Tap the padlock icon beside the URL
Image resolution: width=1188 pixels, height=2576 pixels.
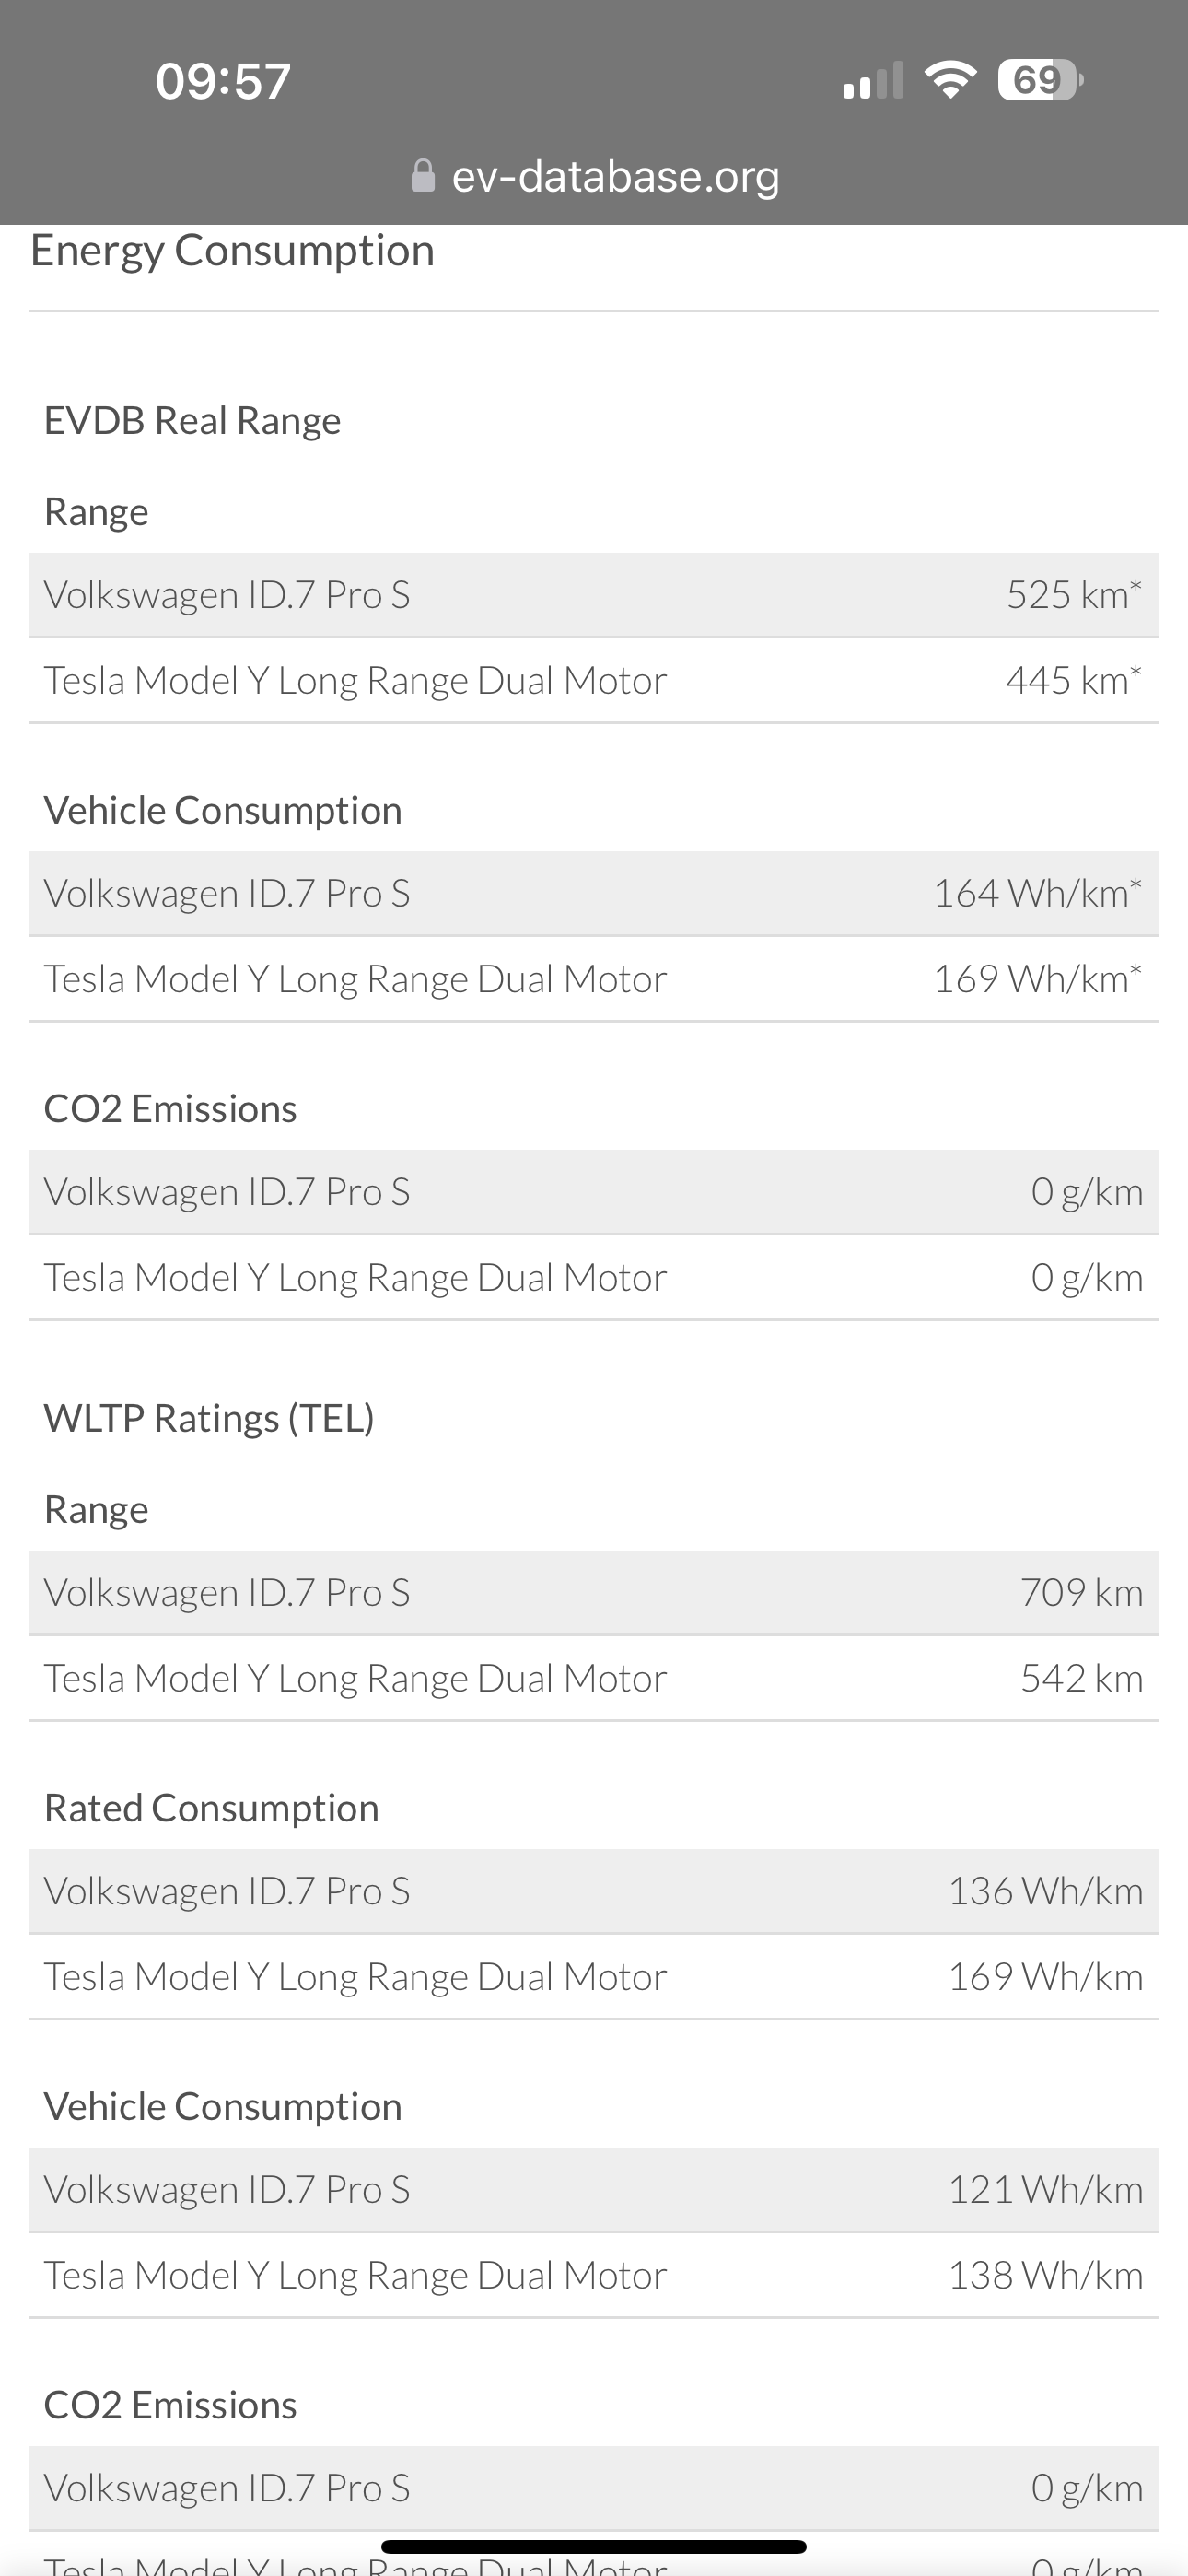423,176
